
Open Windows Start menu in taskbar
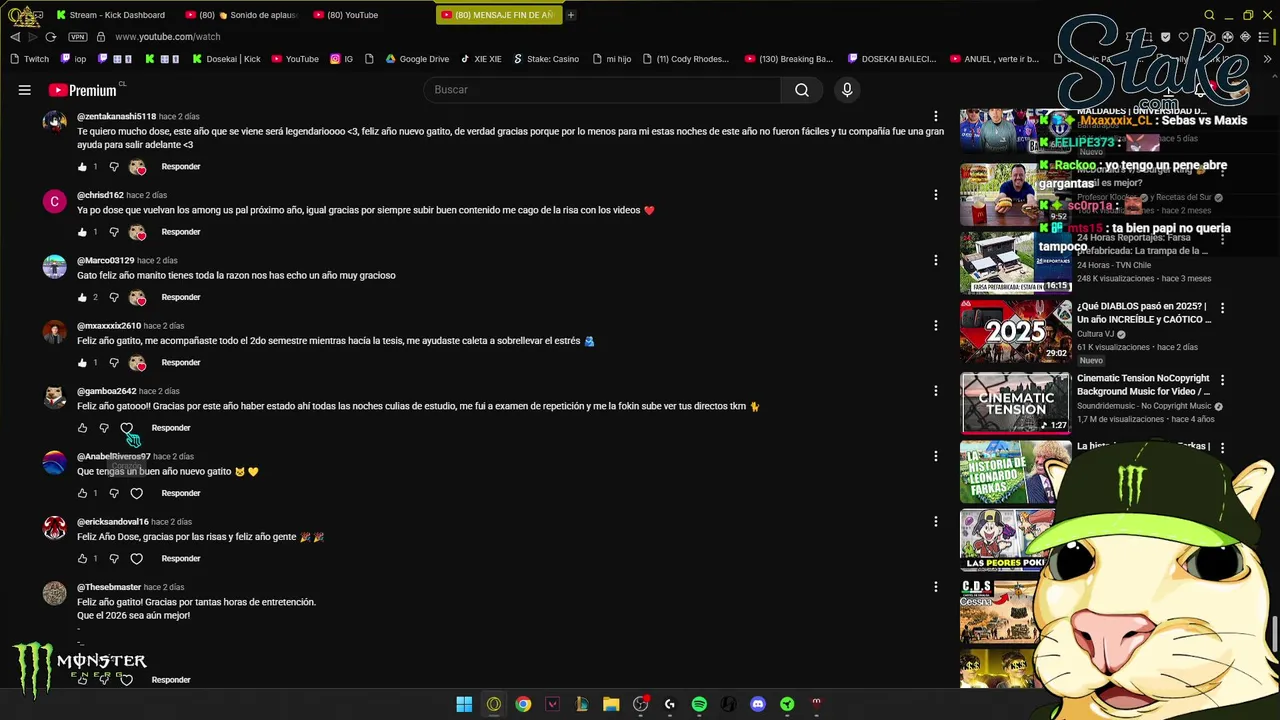click(x=464, y=704)
